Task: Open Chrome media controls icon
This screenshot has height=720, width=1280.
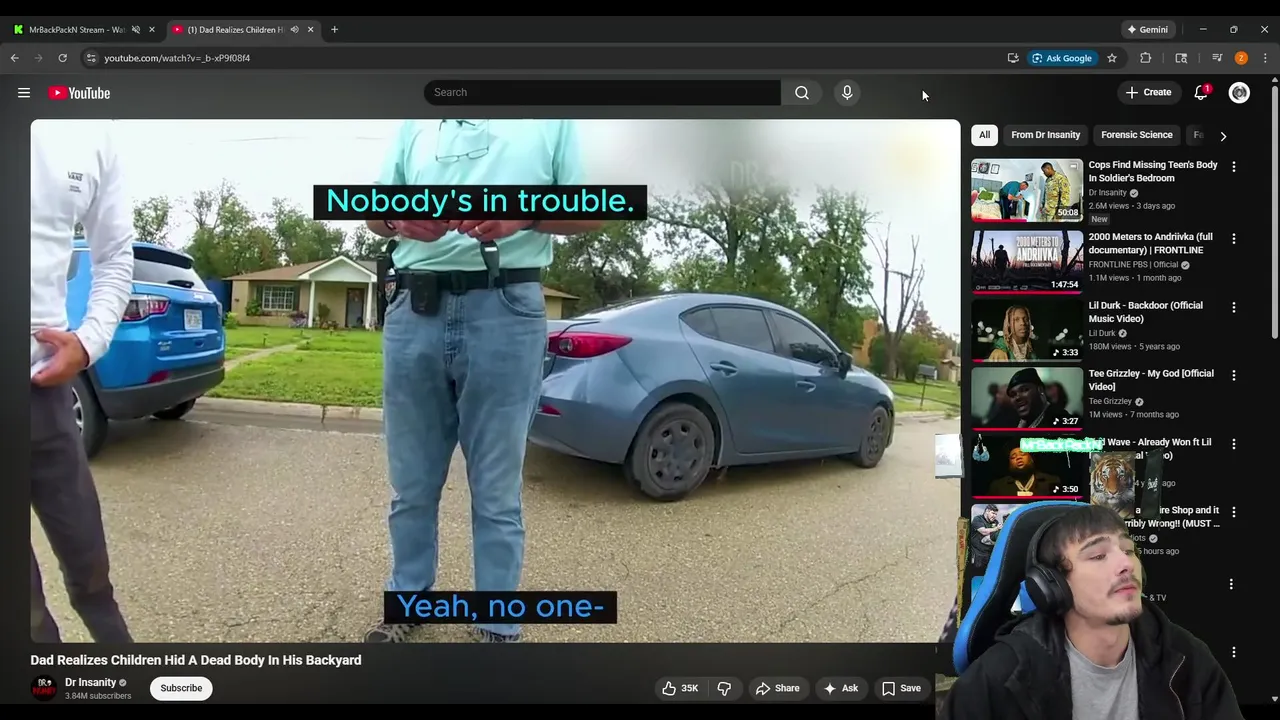Action: 1217,58
